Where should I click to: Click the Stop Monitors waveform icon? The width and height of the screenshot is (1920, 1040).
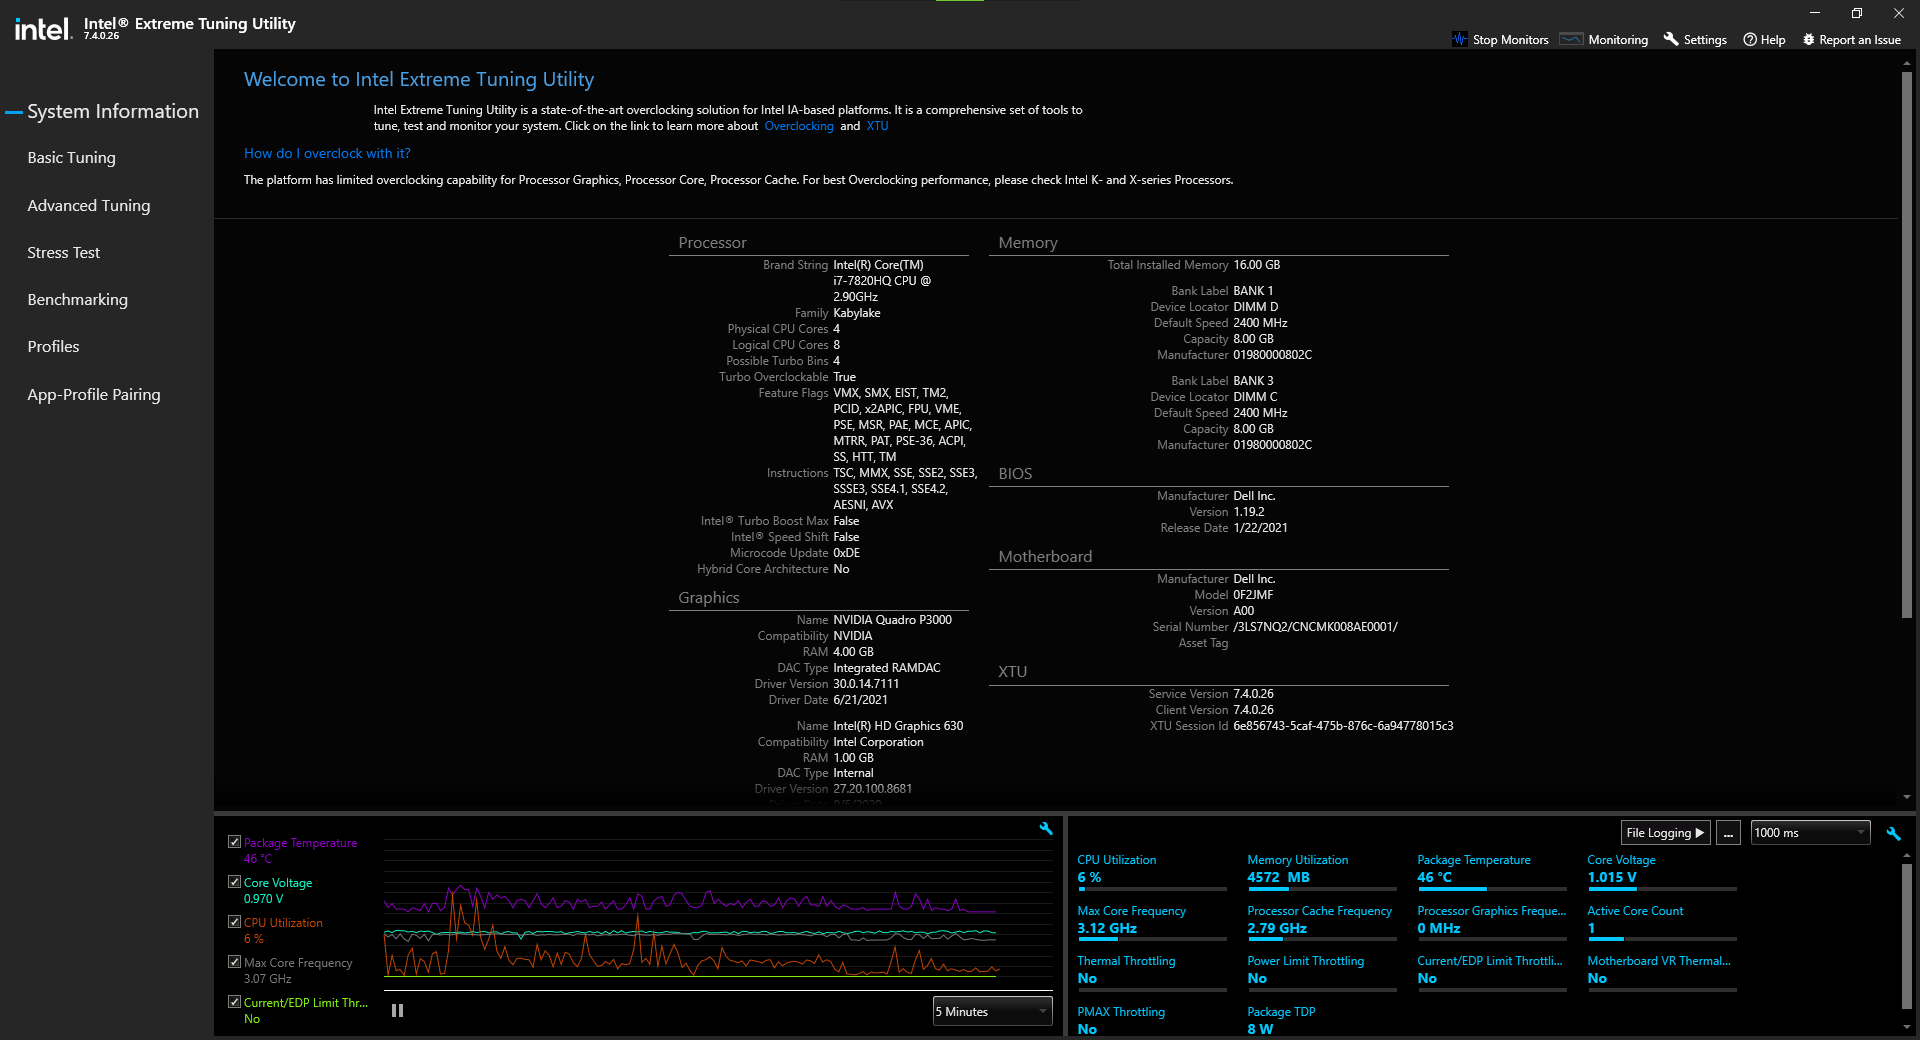tap(1459, 39)
